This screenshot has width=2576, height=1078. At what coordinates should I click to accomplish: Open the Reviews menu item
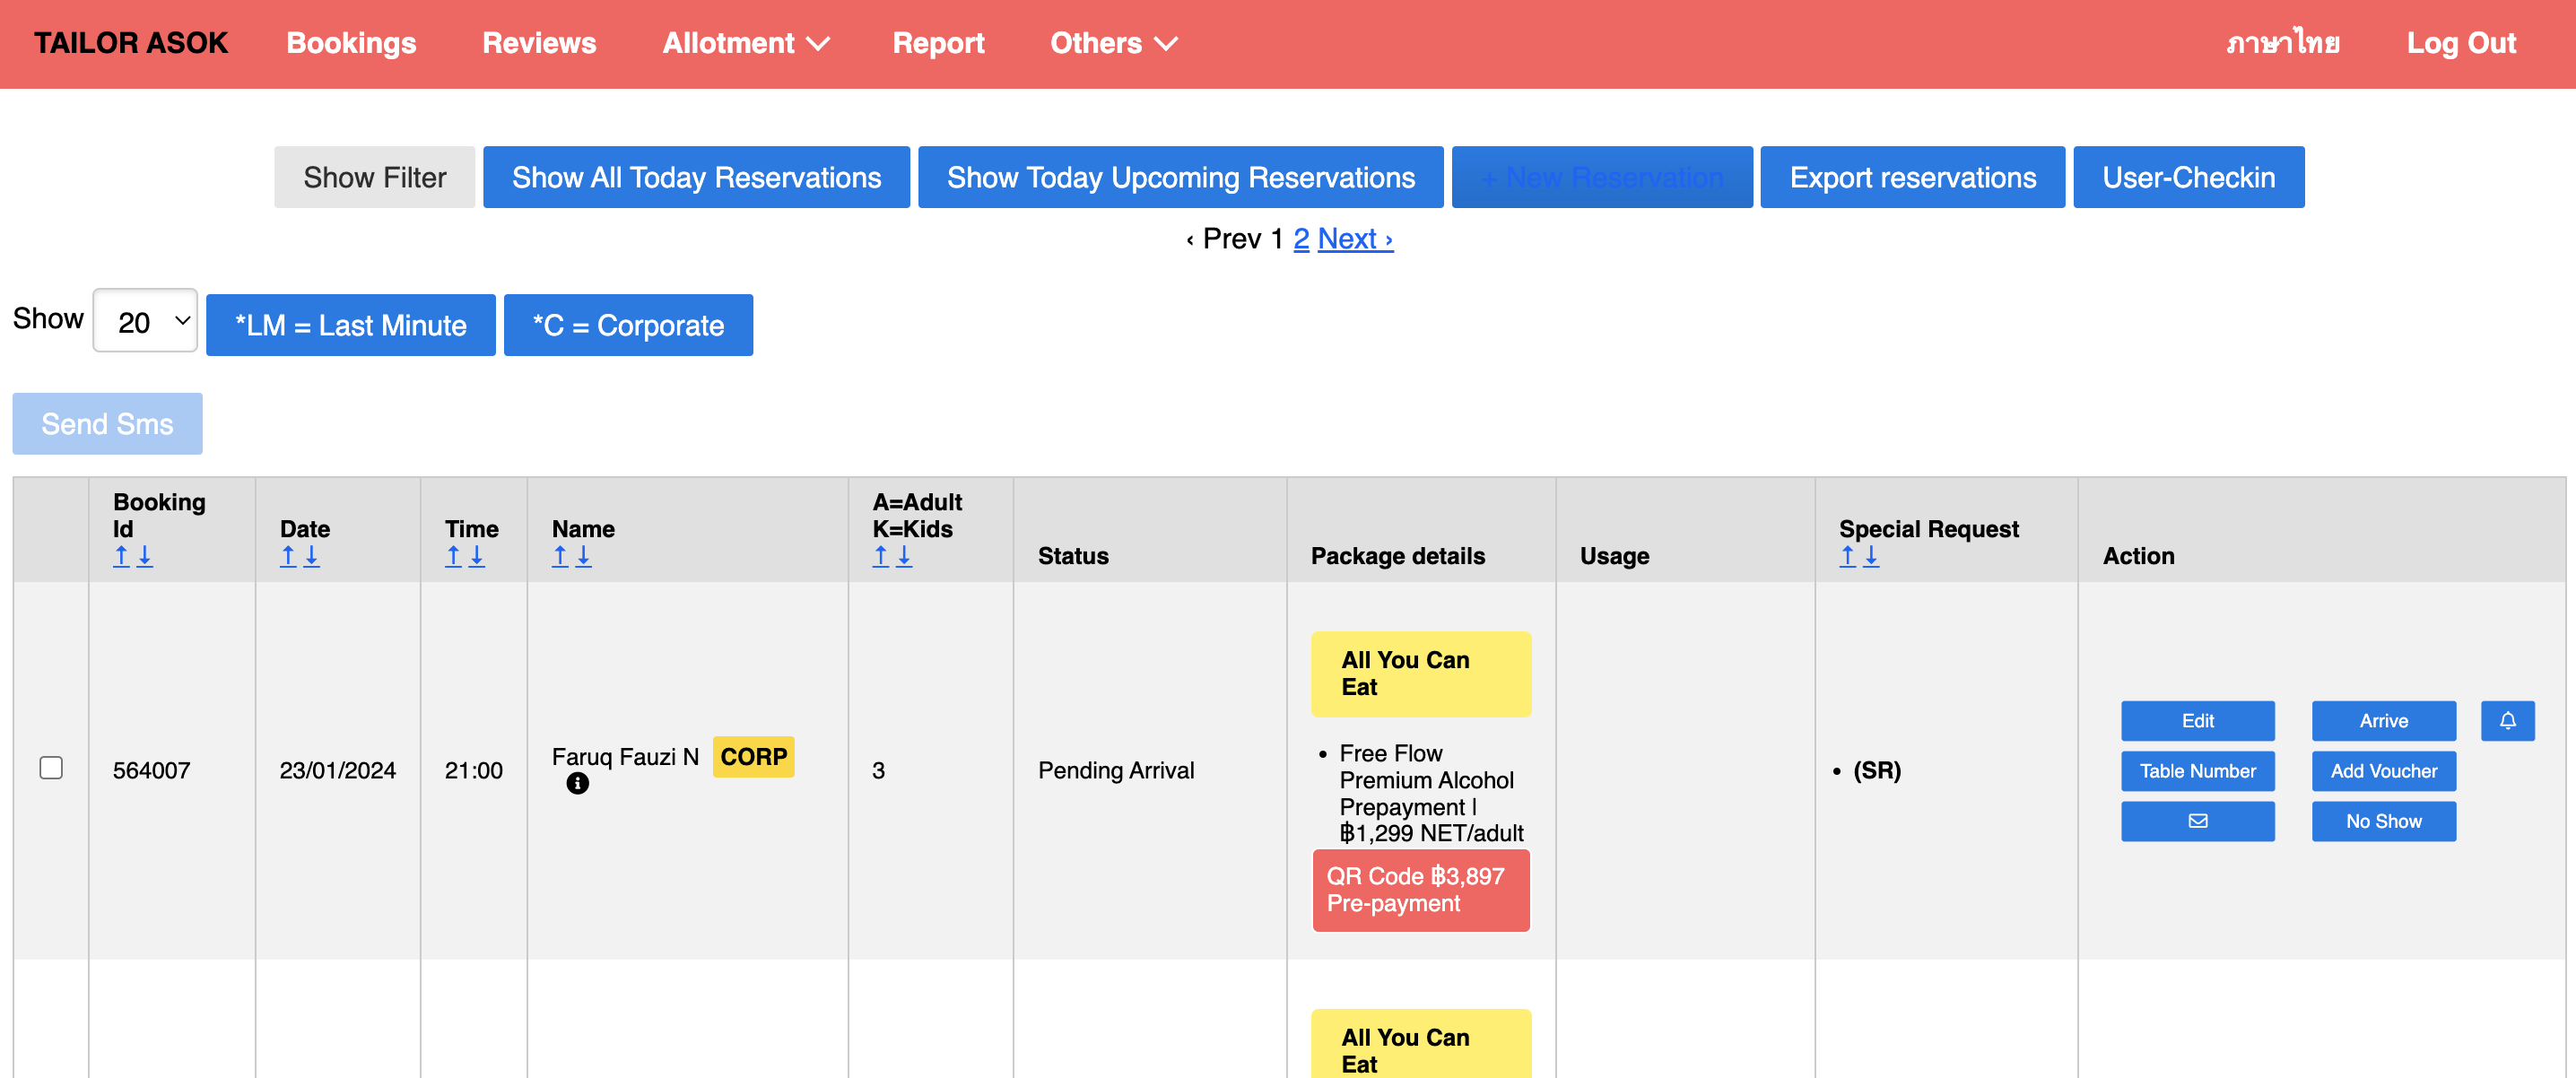click(x=539, y=43)
